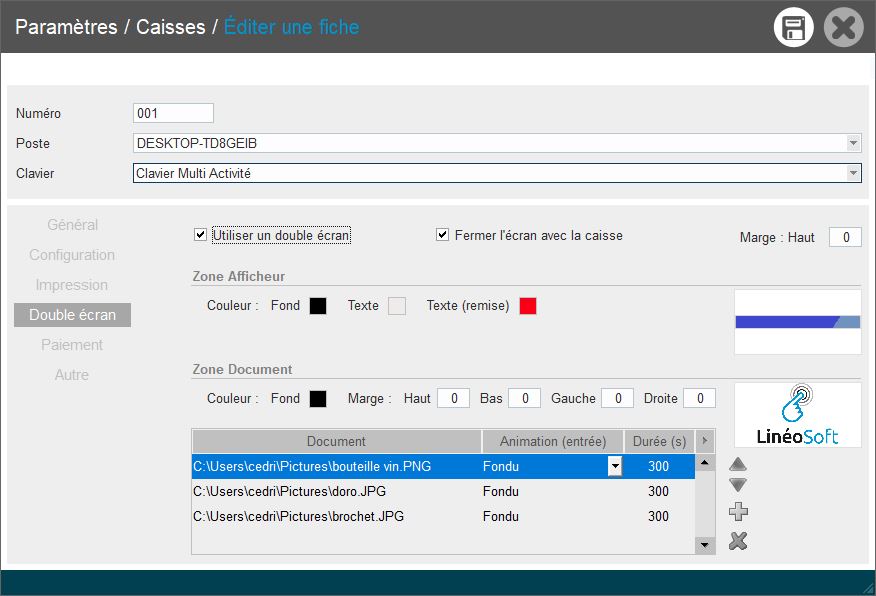Click 'Caisses' in the breadcrumb title
Image resolution: width=876 pixels, height=596 pixels.
tap(171, 27)
